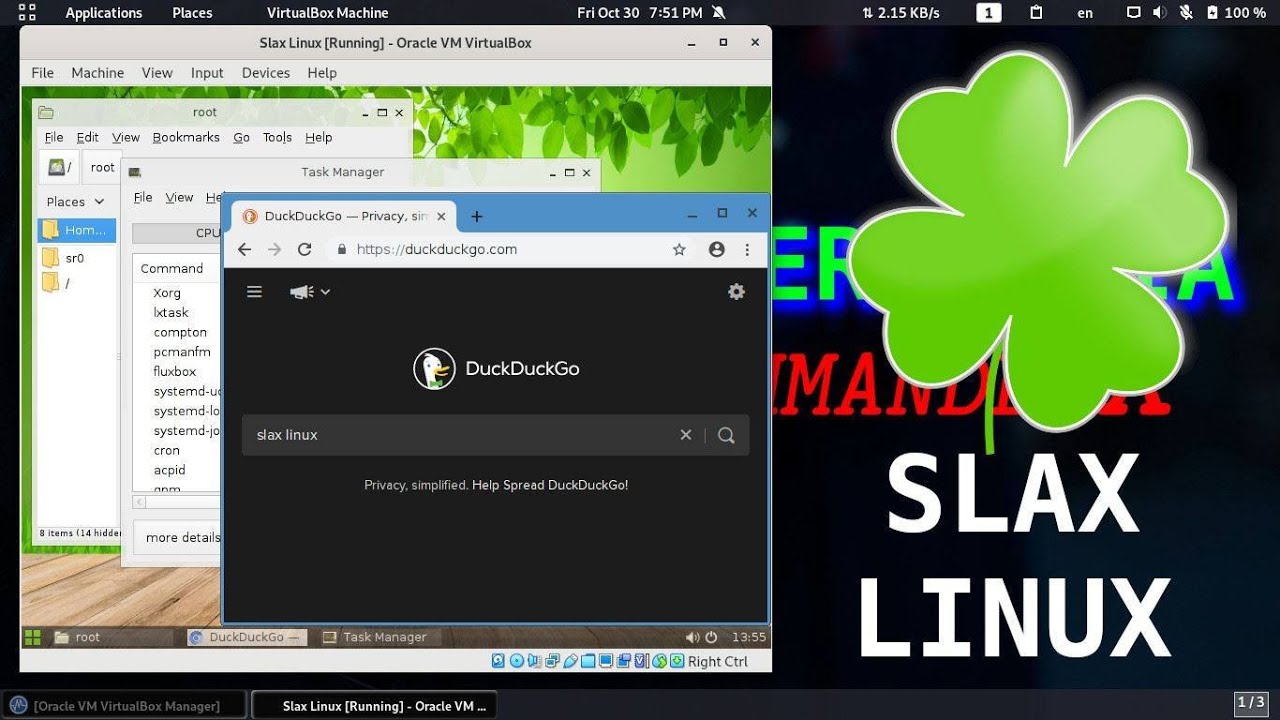1280x720 pixels.
Task: Open a new browser tab
Action: (x=476, y=216)
